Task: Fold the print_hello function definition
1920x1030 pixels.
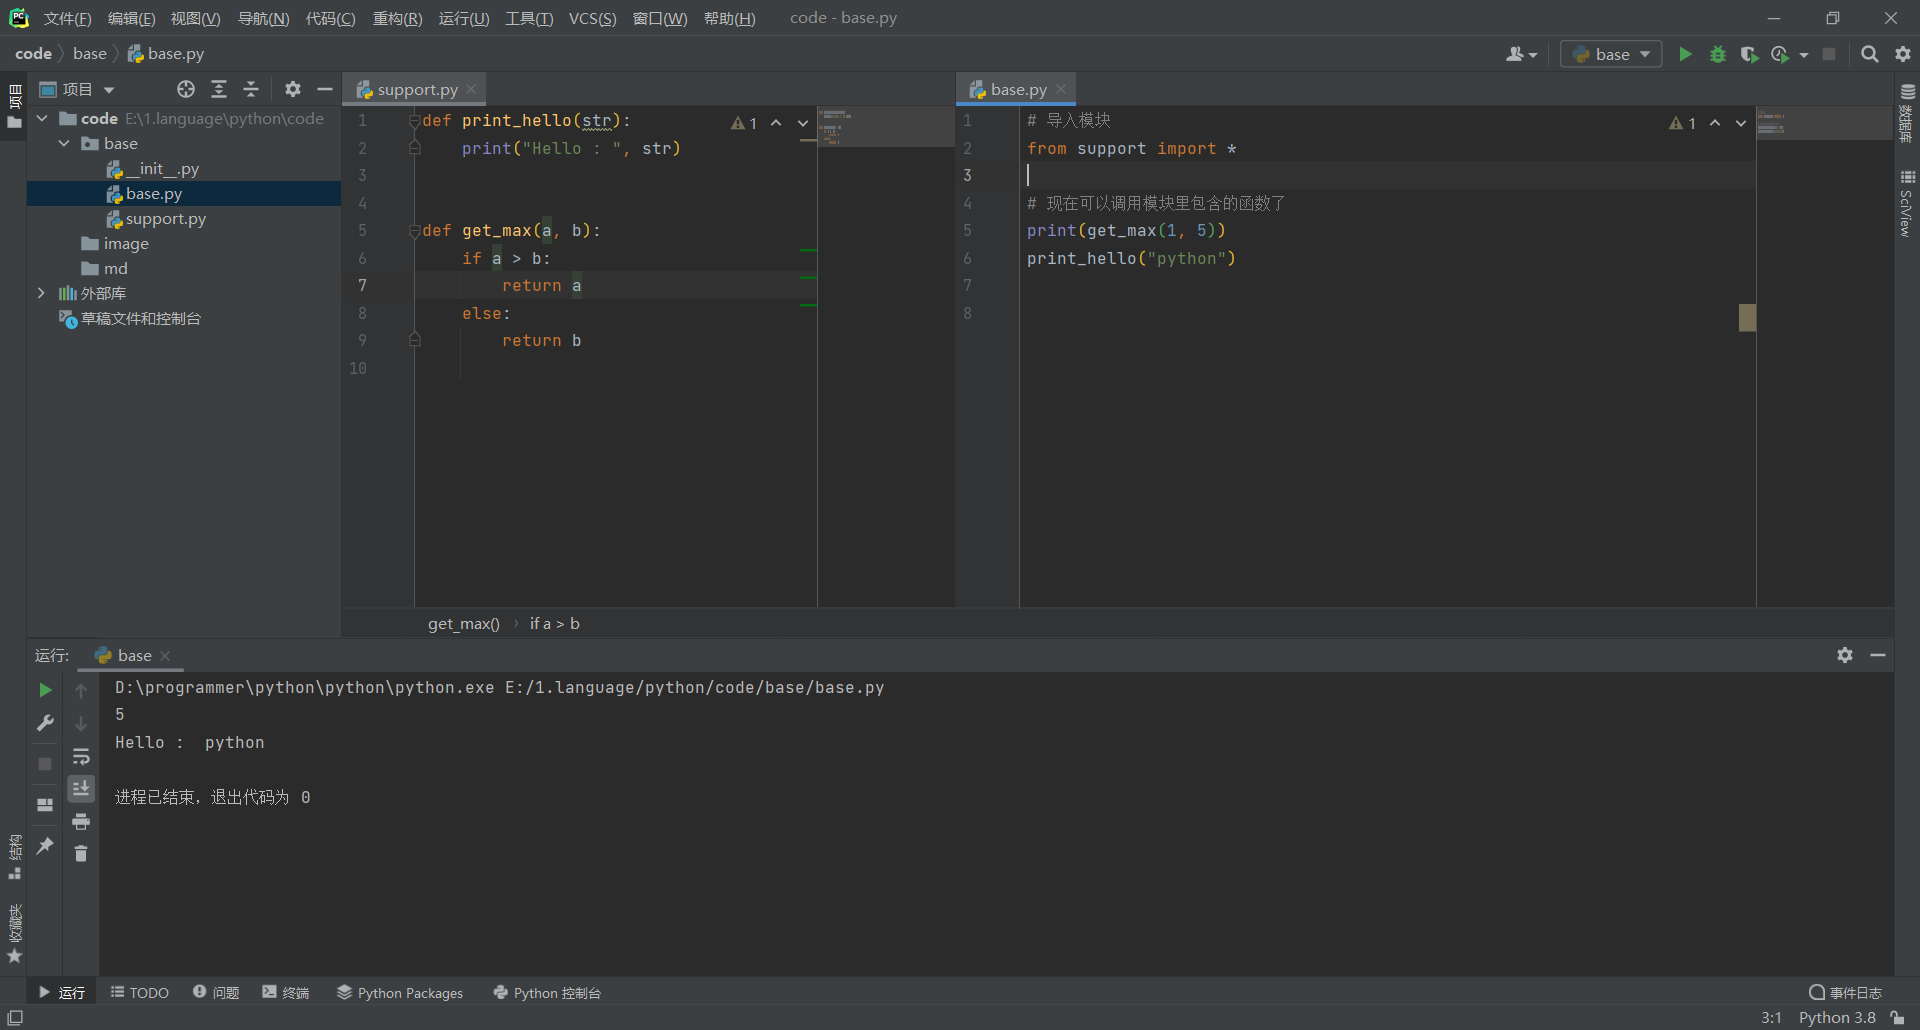Action: (414, 120)
